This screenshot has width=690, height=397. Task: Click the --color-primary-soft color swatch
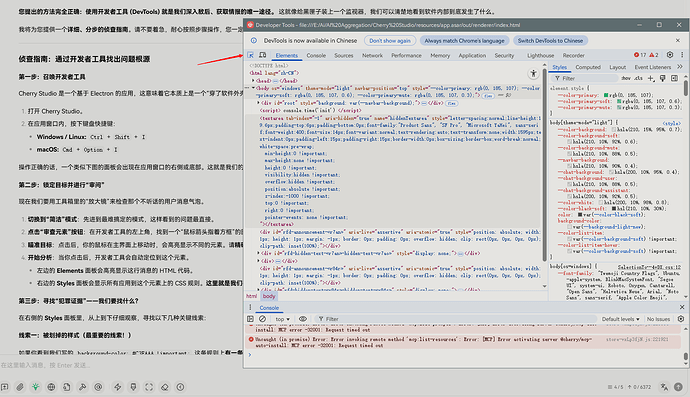[x=619, y=101]
